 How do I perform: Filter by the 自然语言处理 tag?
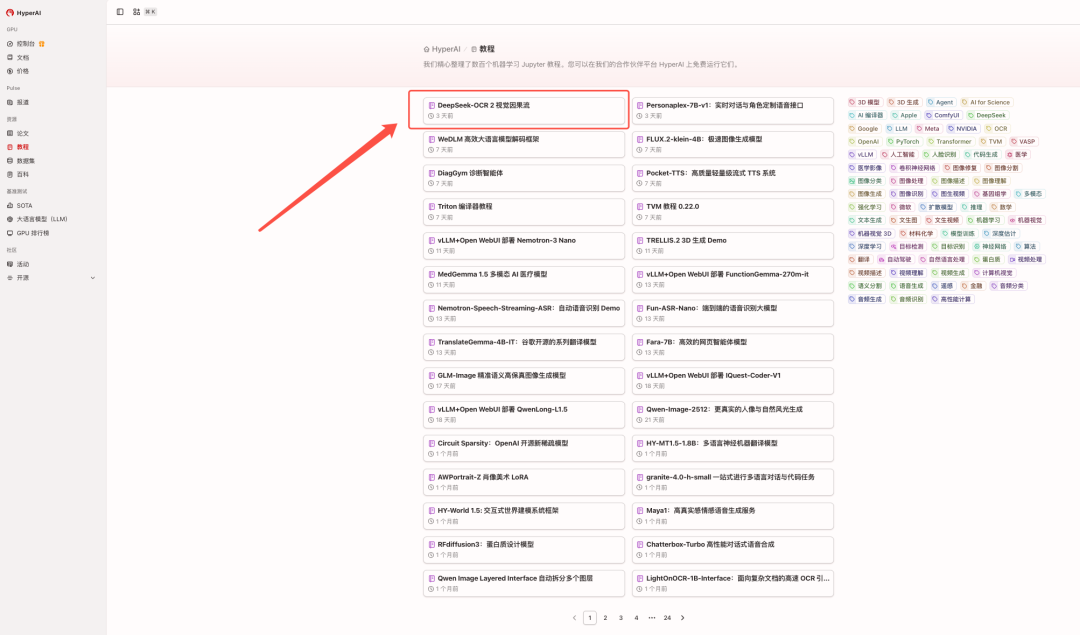pos(942,260)
